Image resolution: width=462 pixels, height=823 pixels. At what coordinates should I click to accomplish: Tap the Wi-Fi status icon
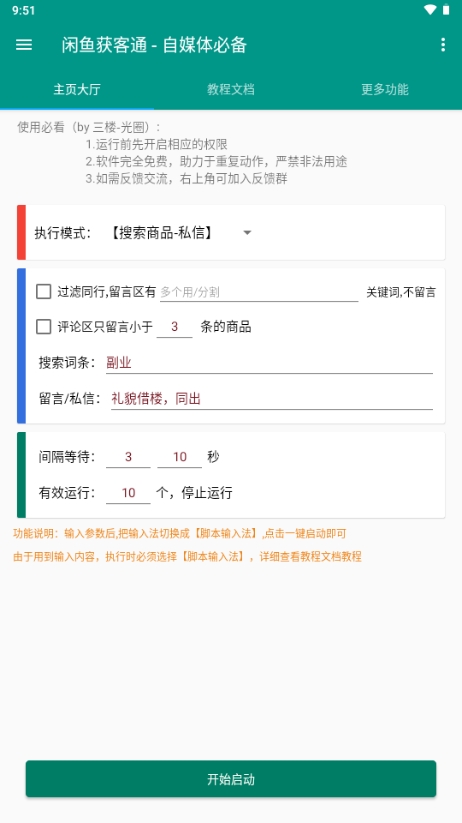tap(430, 10)
